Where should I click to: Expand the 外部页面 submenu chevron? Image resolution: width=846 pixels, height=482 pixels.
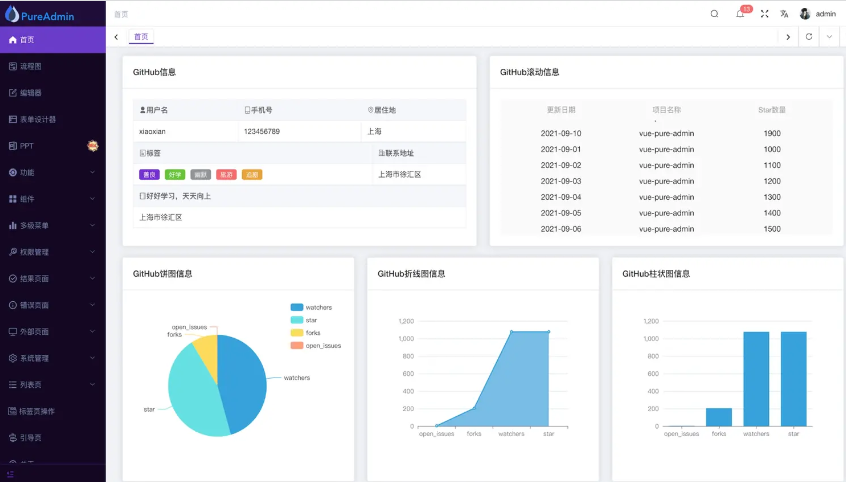click(x=92, y=331)
